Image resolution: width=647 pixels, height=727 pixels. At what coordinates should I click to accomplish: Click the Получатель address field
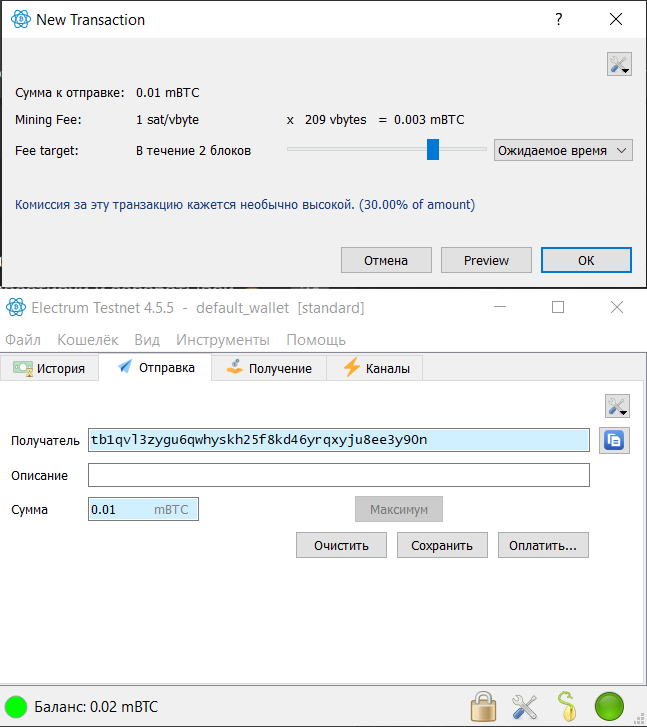(x=339, y=440)
